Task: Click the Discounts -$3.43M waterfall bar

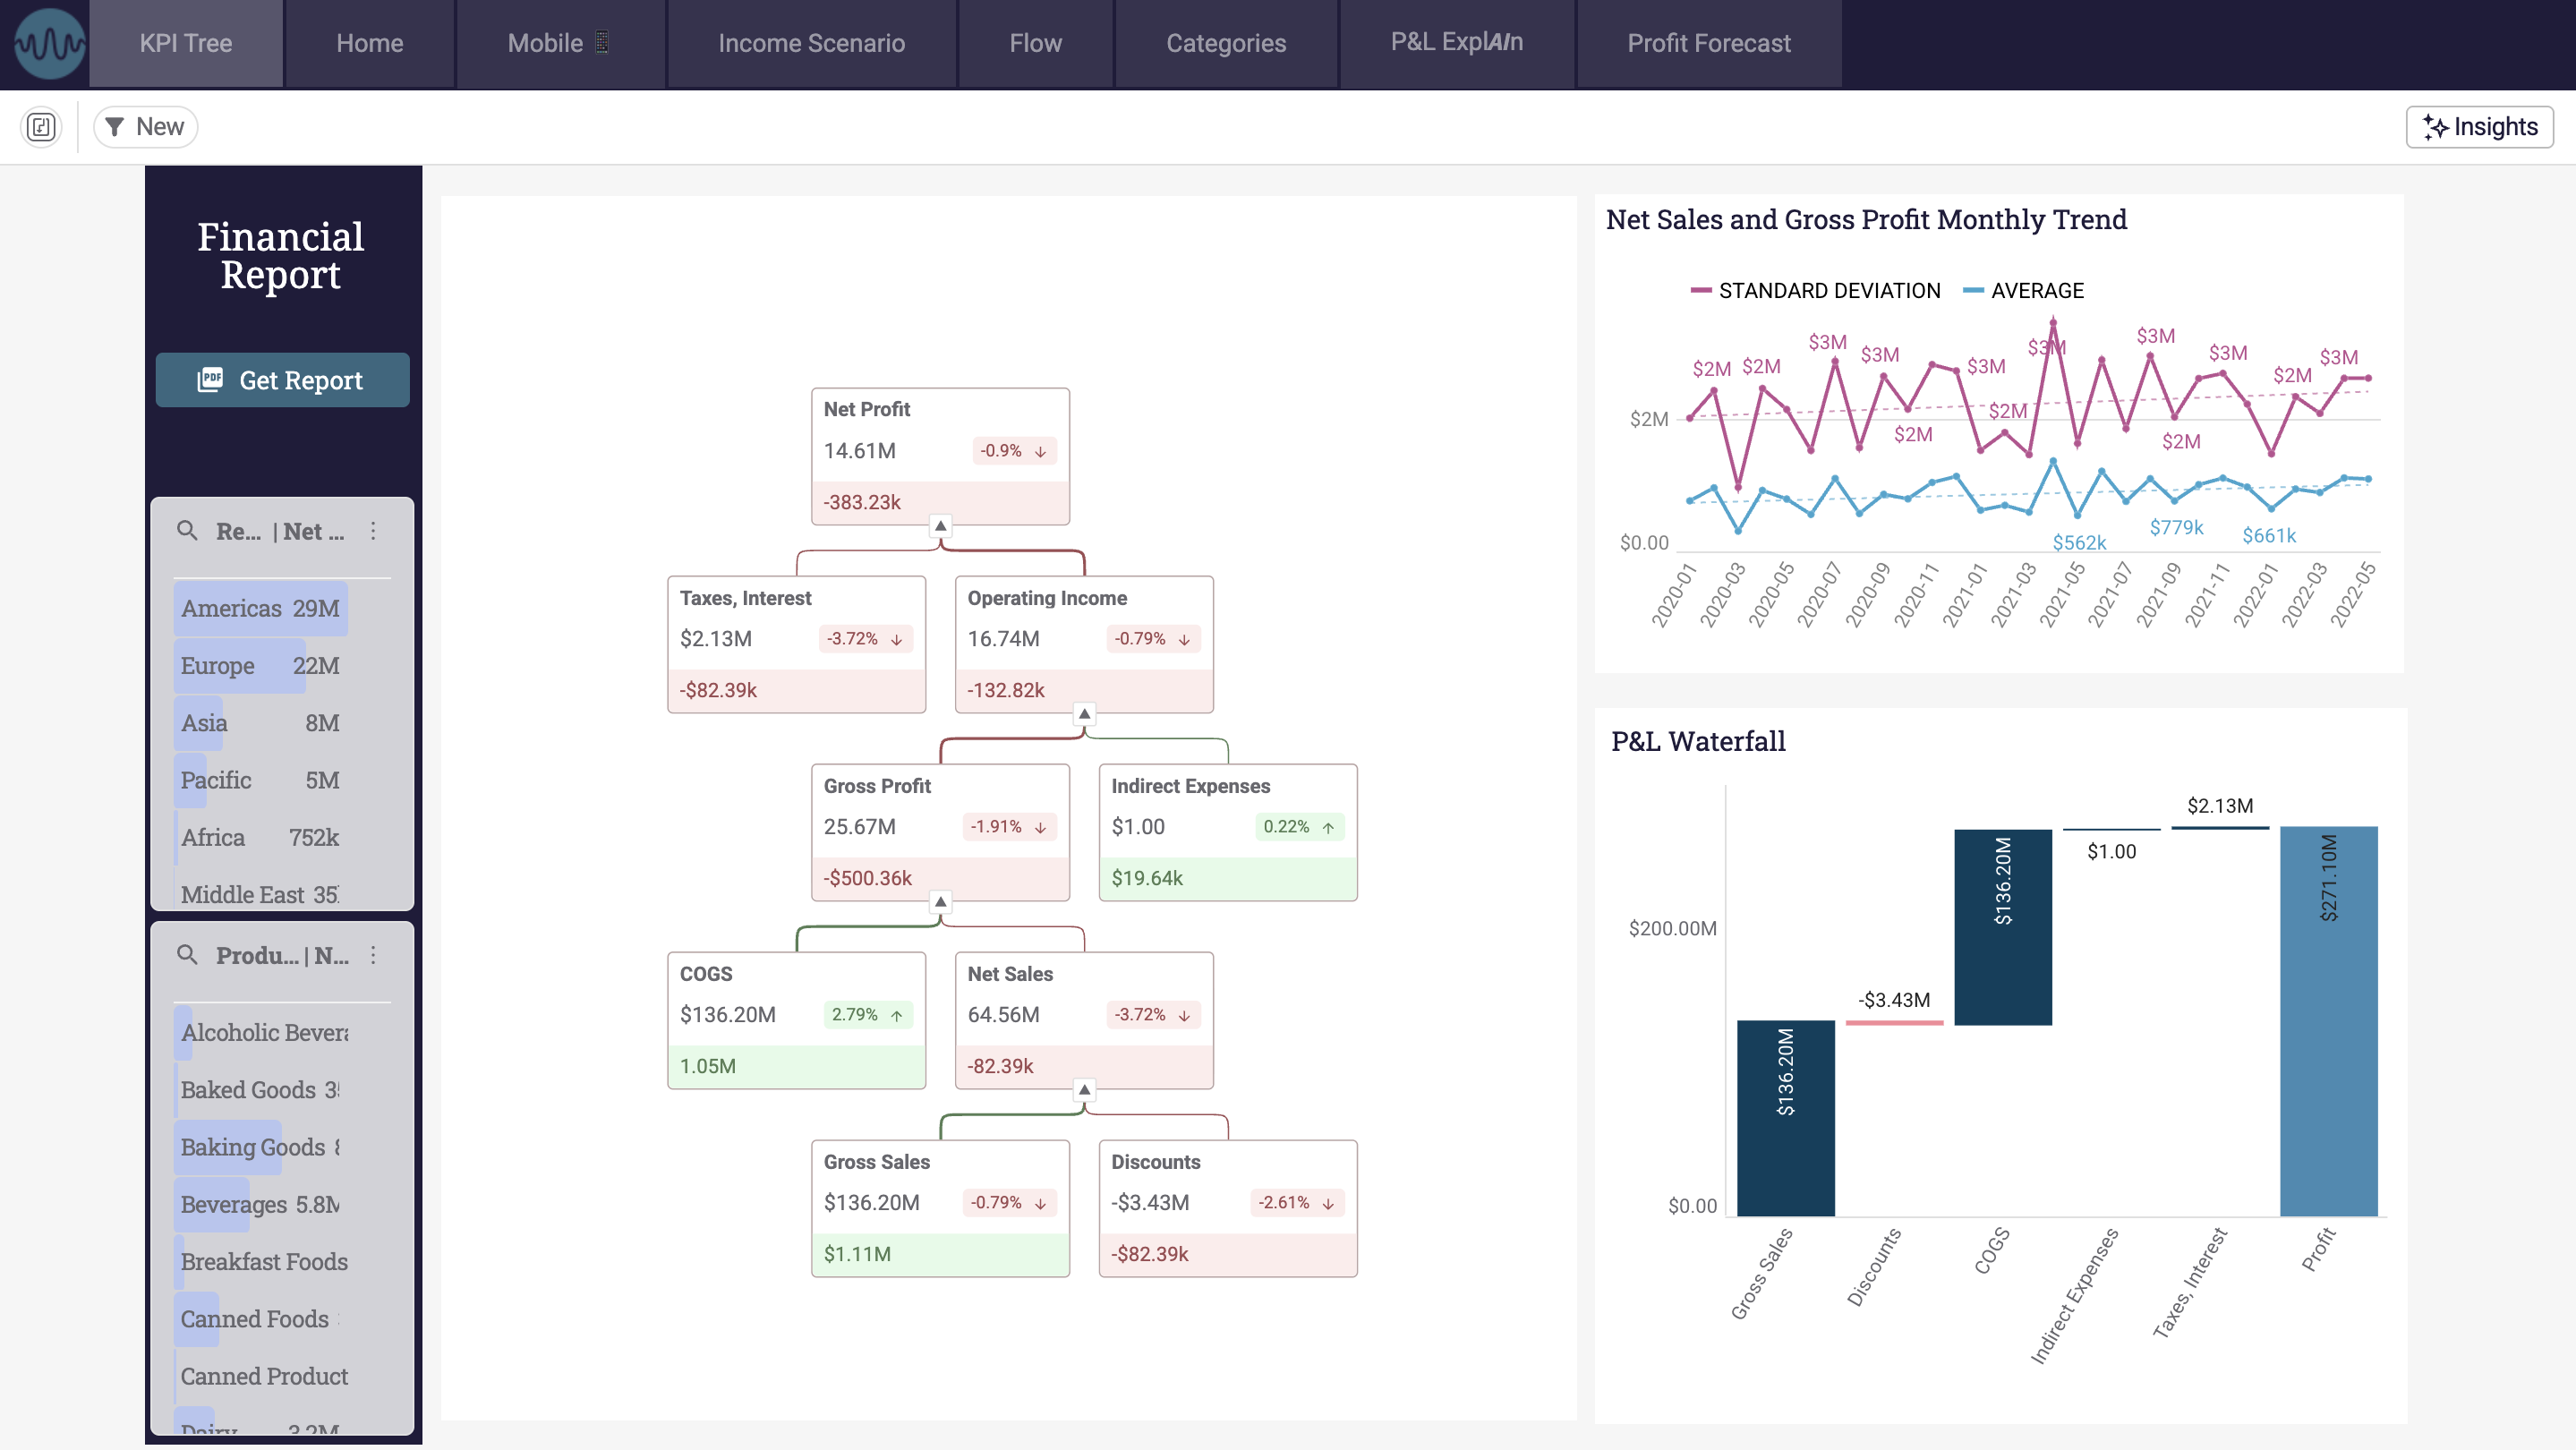Action: point(1894,1022)
